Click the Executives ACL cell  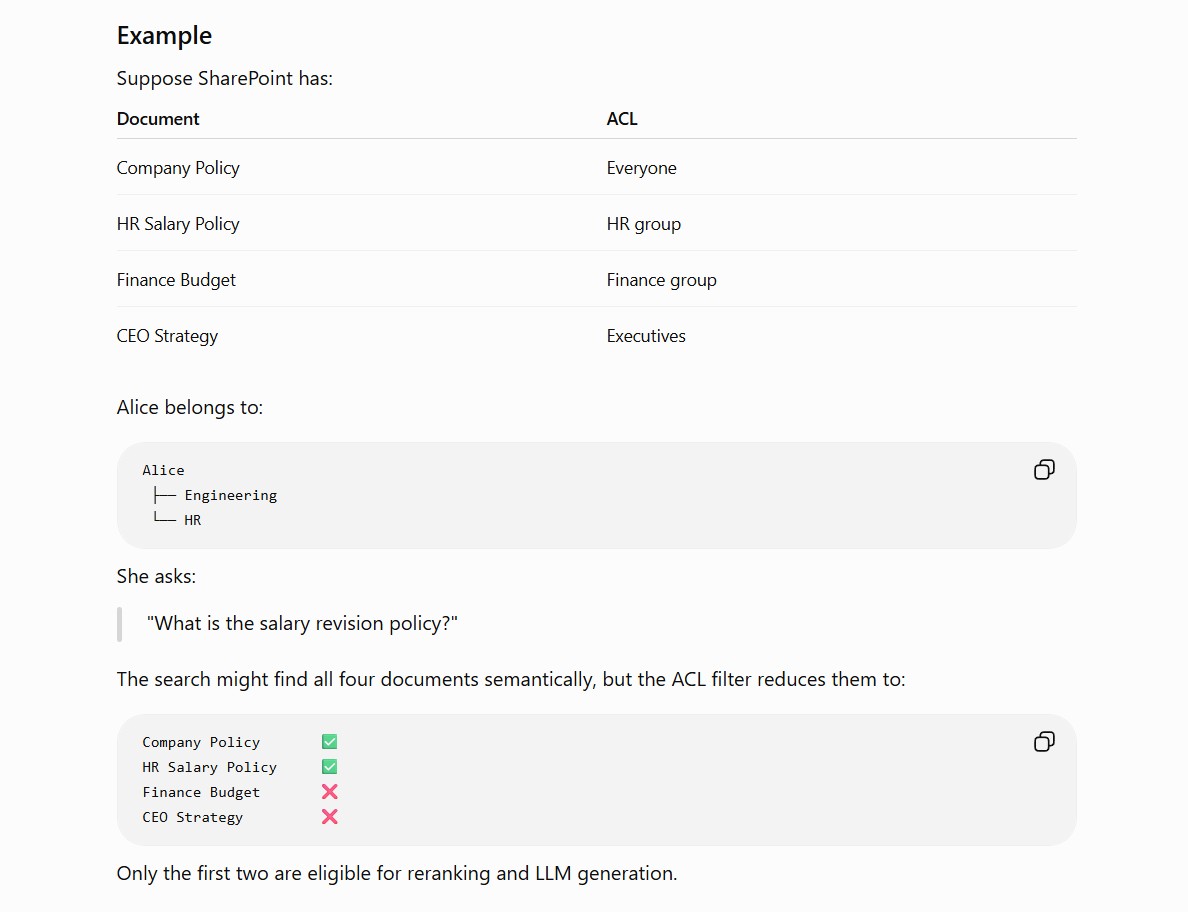click(646, 336)
